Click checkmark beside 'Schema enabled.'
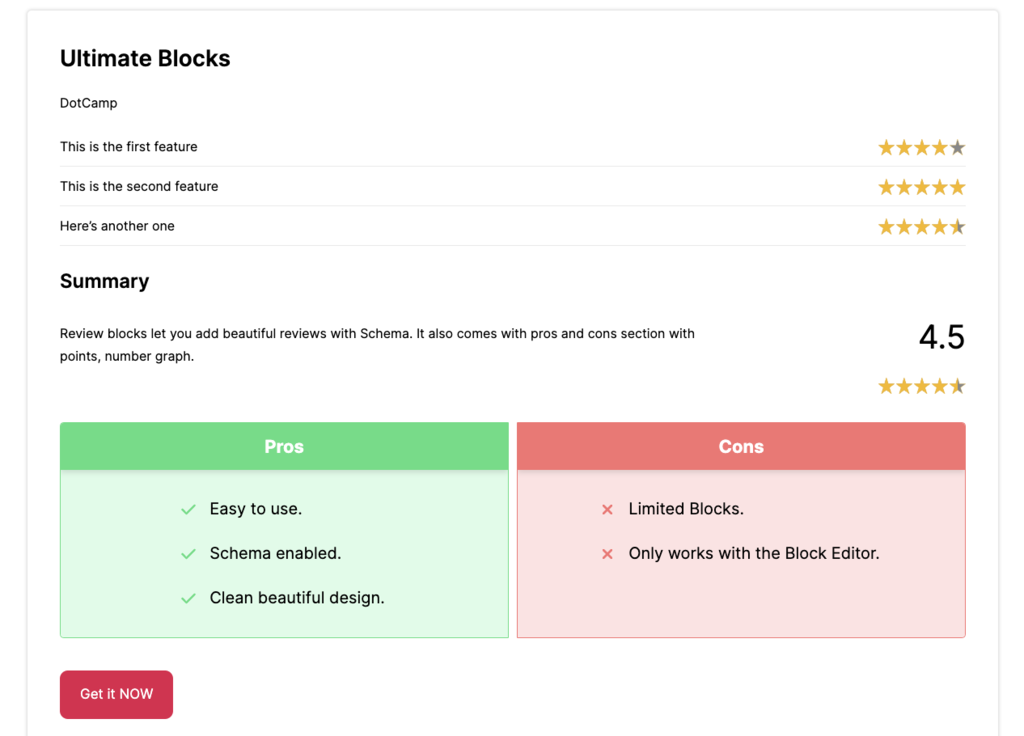The image size is (1024, 736). coord(188,554)
